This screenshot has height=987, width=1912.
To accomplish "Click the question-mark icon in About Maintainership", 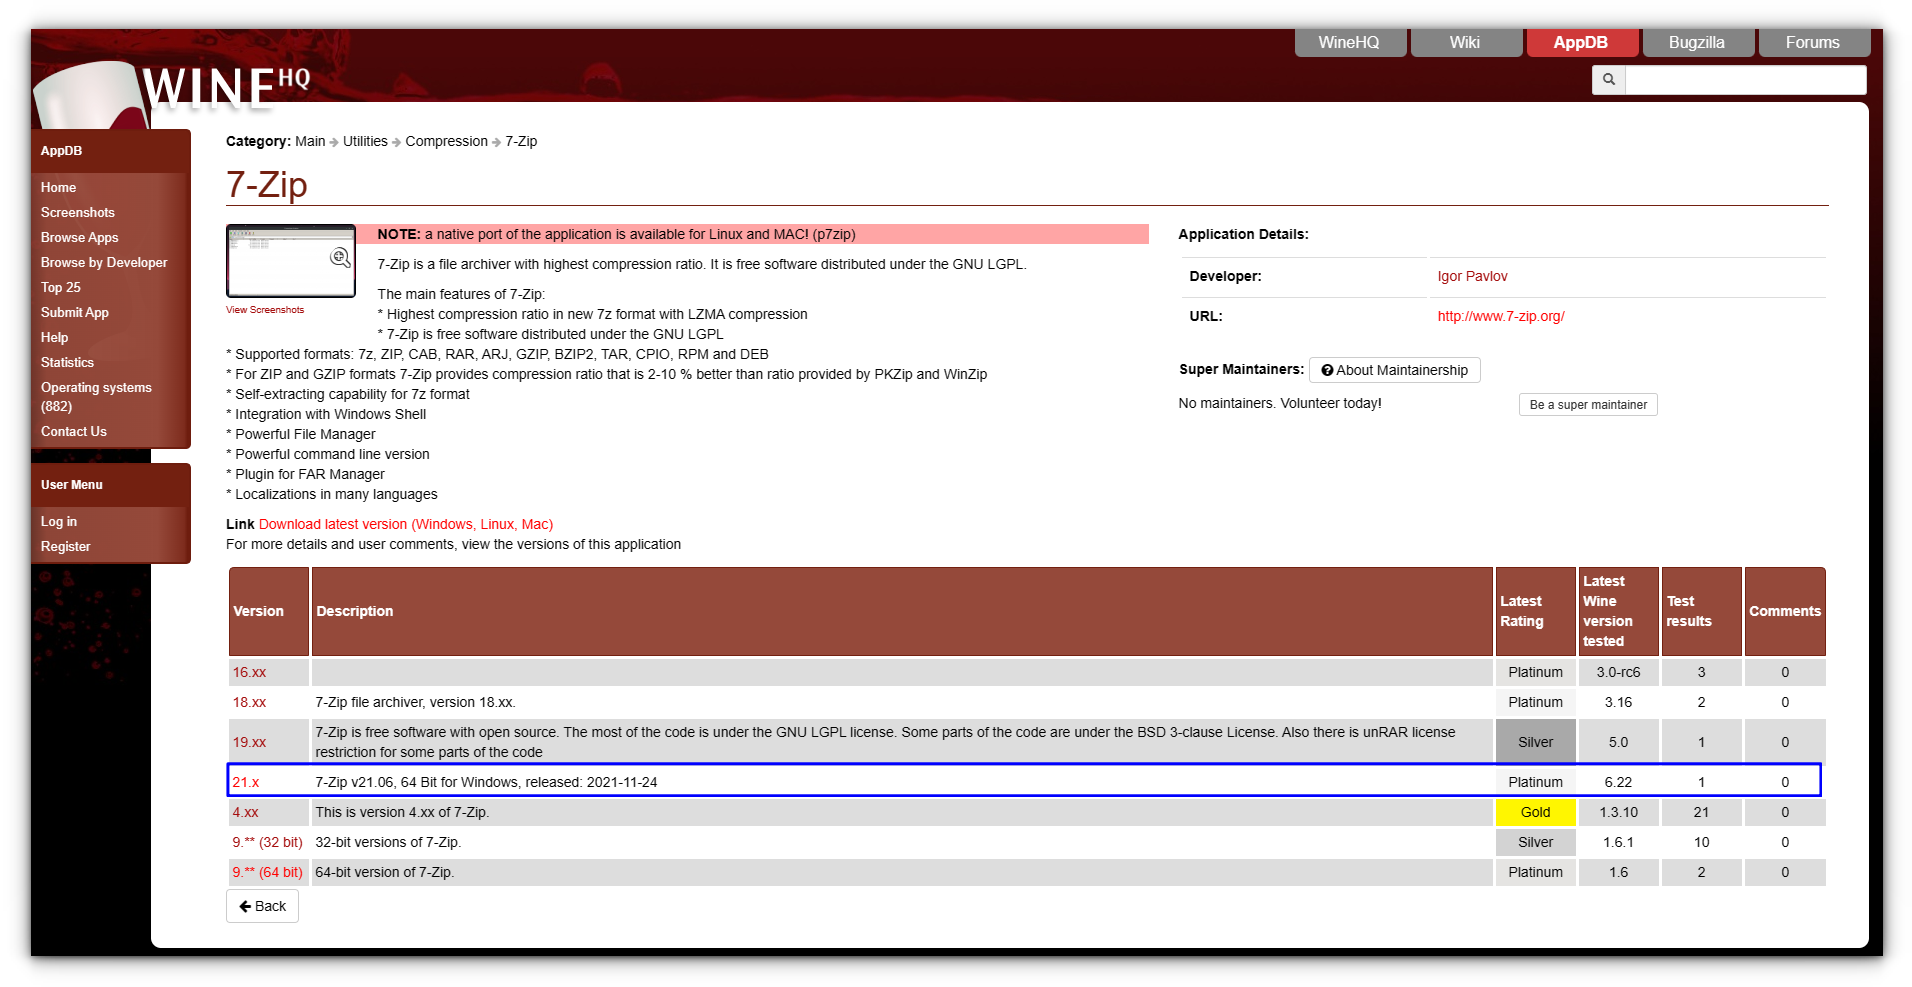I will (x=1326, y=370).
